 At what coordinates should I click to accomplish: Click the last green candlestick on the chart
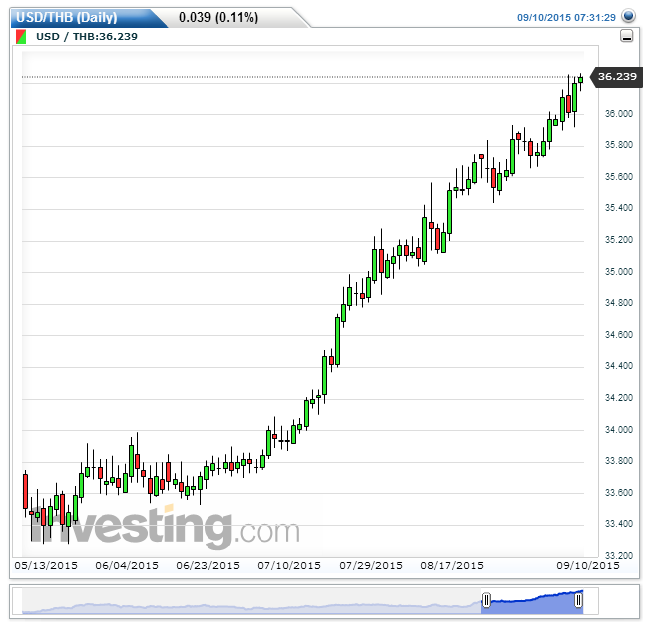point(580,79)
